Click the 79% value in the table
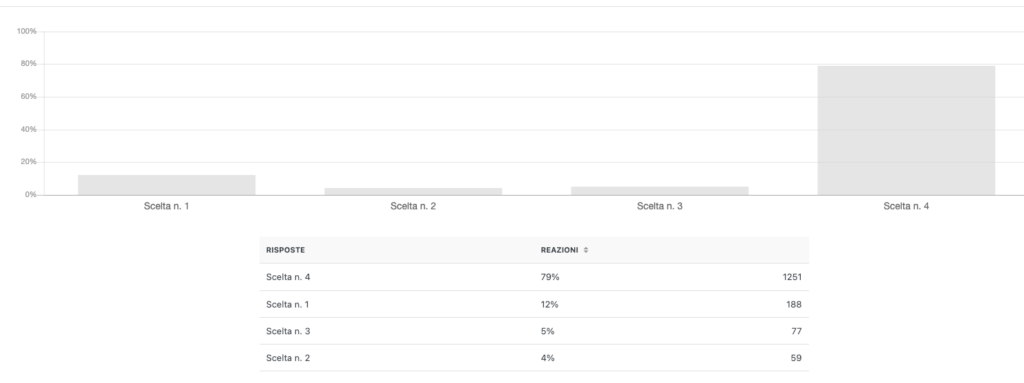 (x=550, y=277)
